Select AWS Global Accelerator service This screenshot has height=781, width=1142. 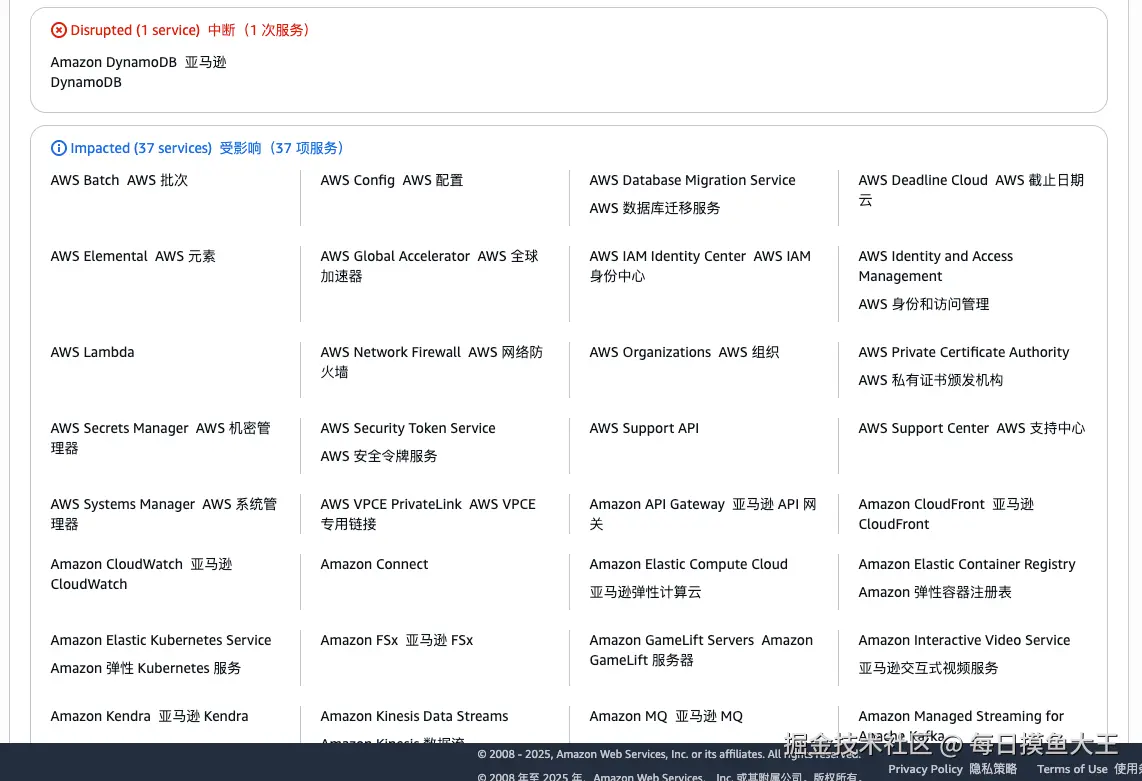tap(395, 257)
